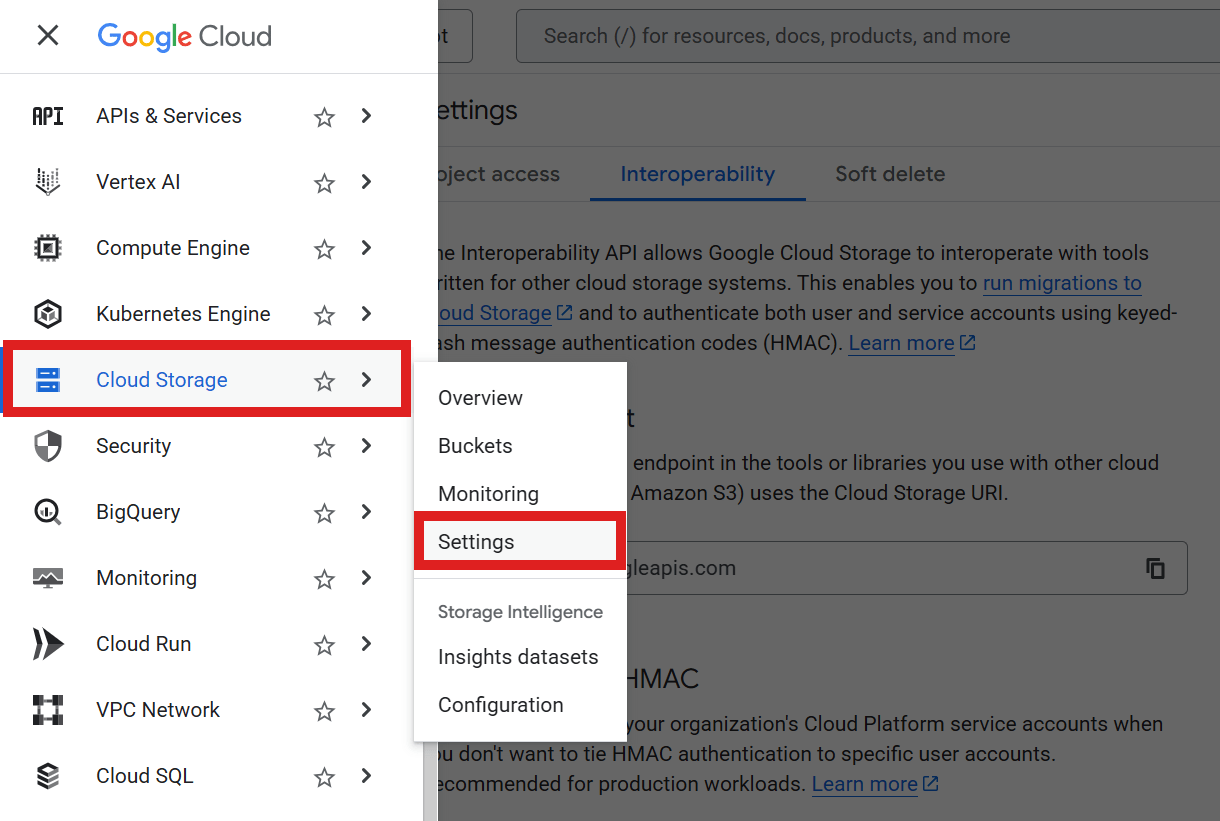Select VPC Network menu label
Image resolution: width=1220 pixels, height=821 pixels.
(158, 710)
